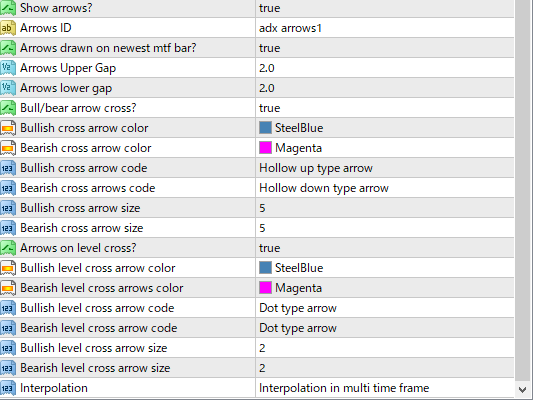Click the color icon beside Bearish level cross arrows color
The width and height of the screenshot is (539, 403).
point(8,288)
